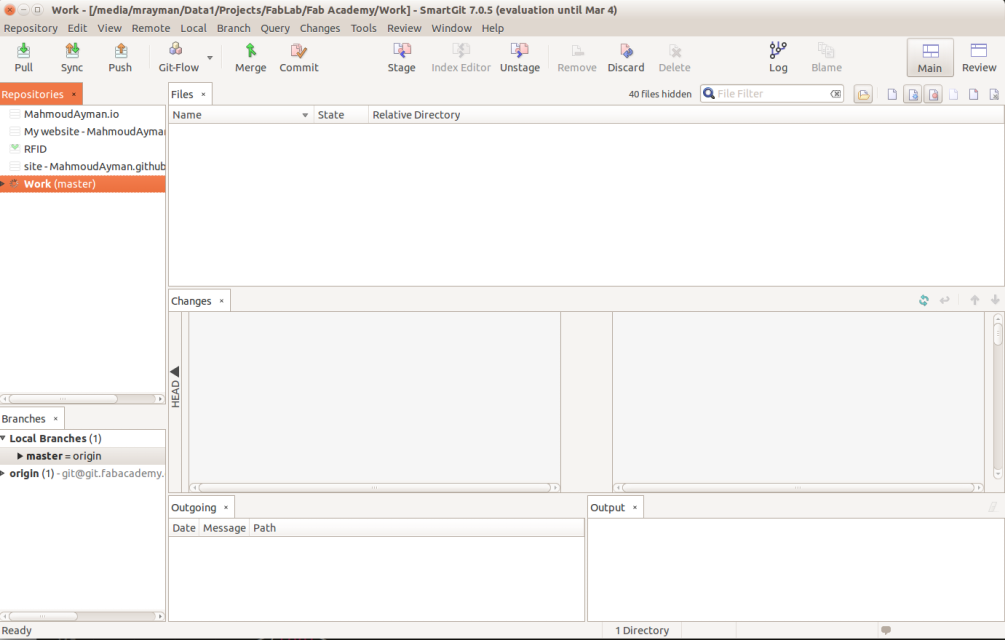
Task: Click the last file filter icon with x mark
Action: pos(994,94)
